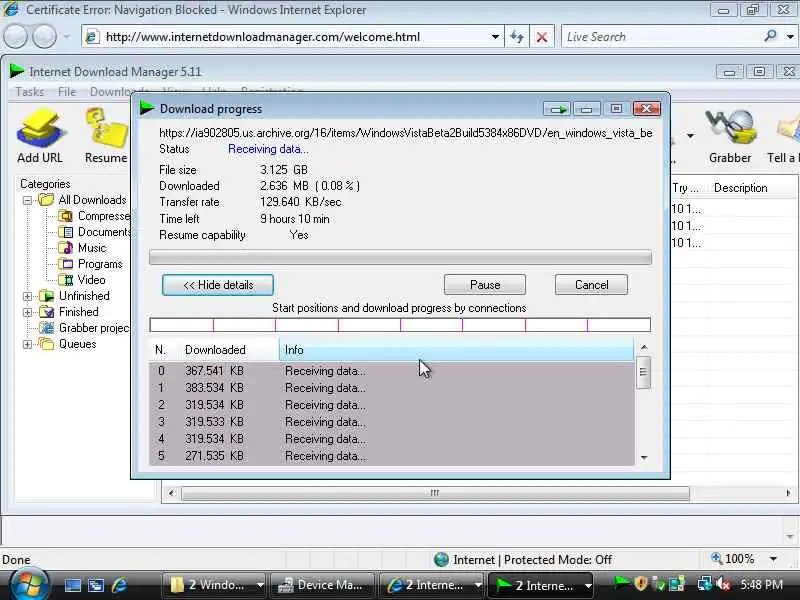Click the horizontal scrollbar left arrow
The width and height of the screenshot is (800, 600).
tap(171, 493)
